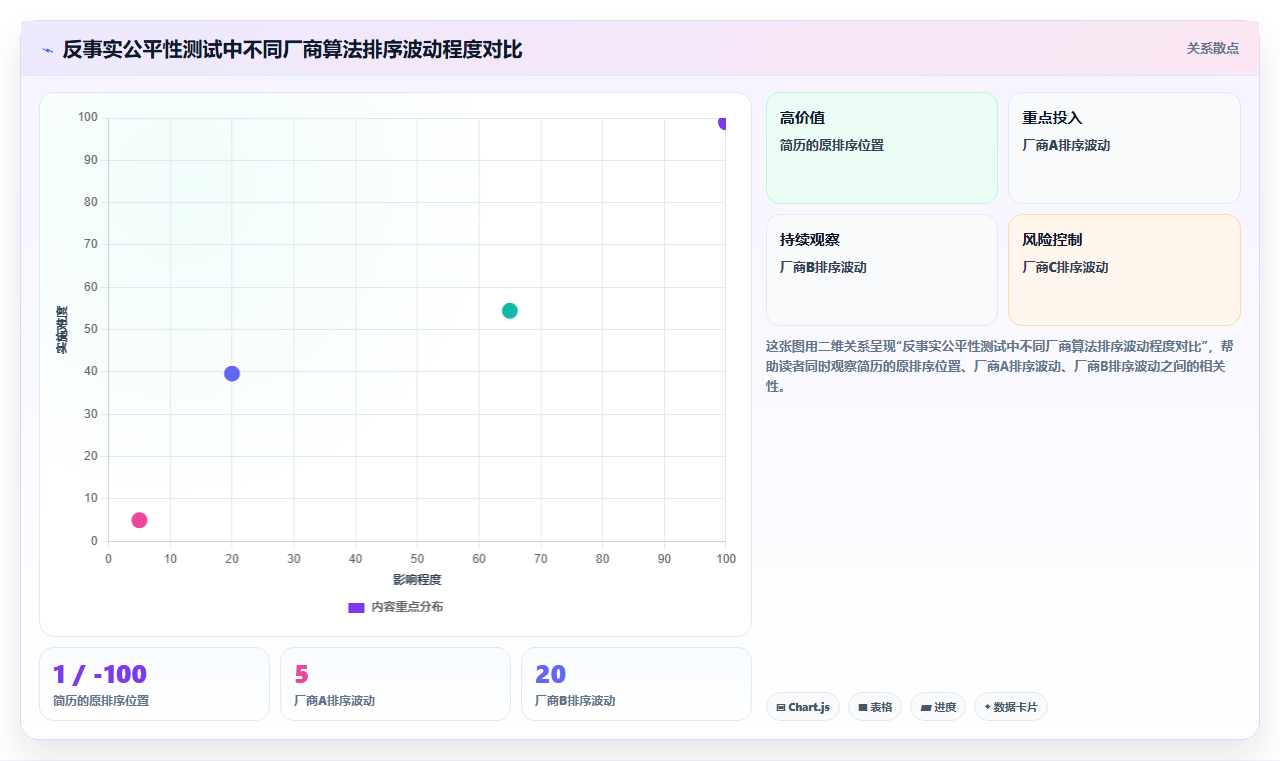Open the 重点投入 card
This screenshot has height=761, width=1280.
[x=1124, y=148]
